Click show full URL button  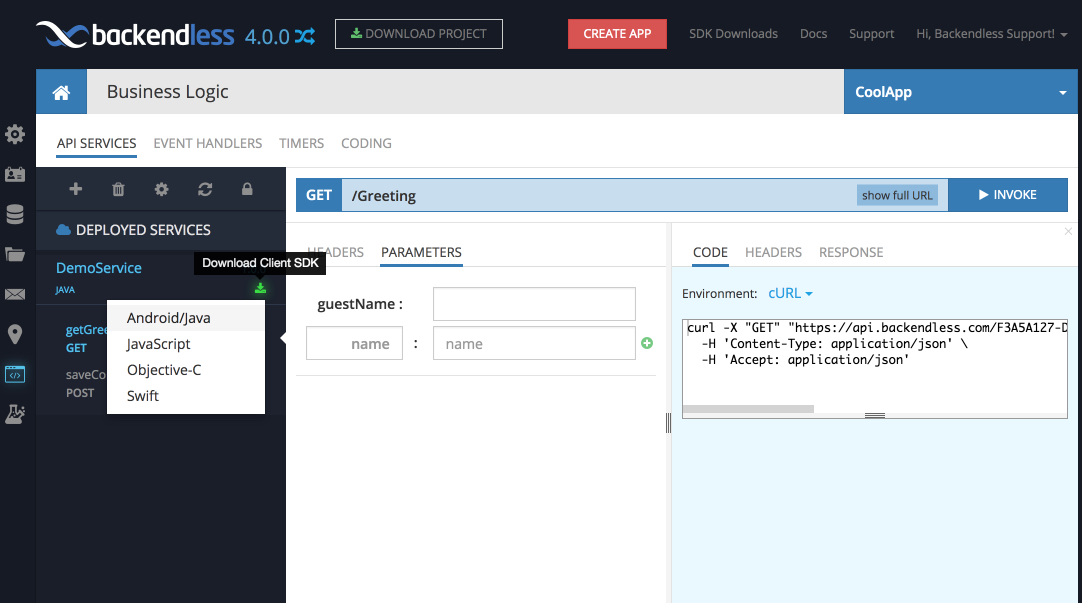click(x=897, y=195)
